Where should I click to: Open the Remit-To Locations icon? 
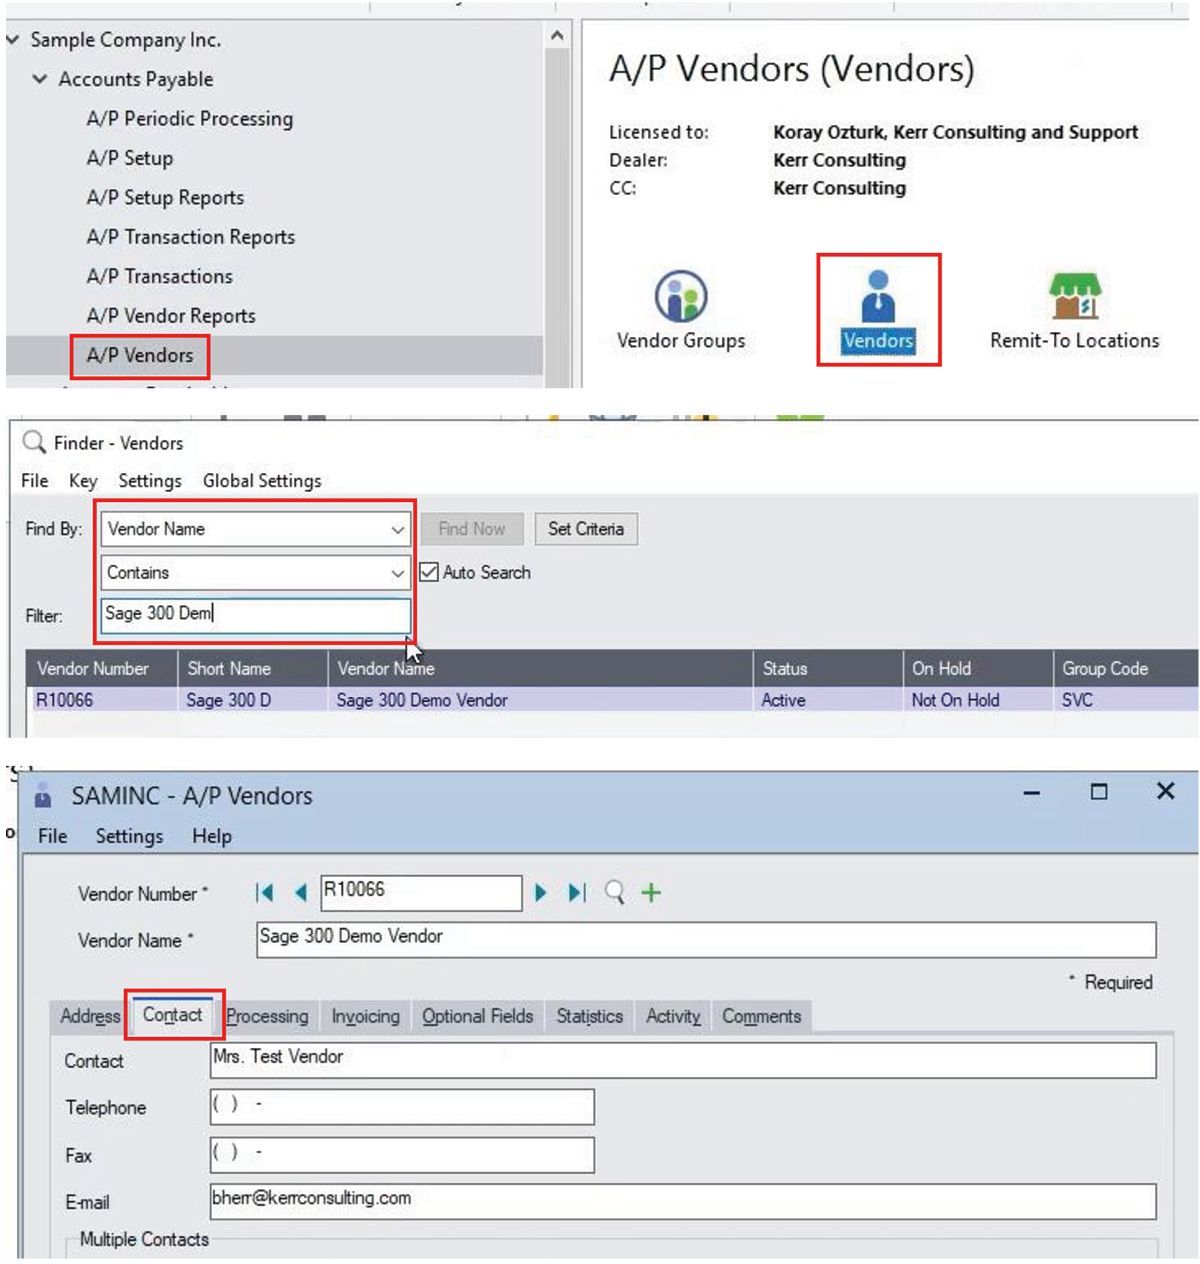1074,311
